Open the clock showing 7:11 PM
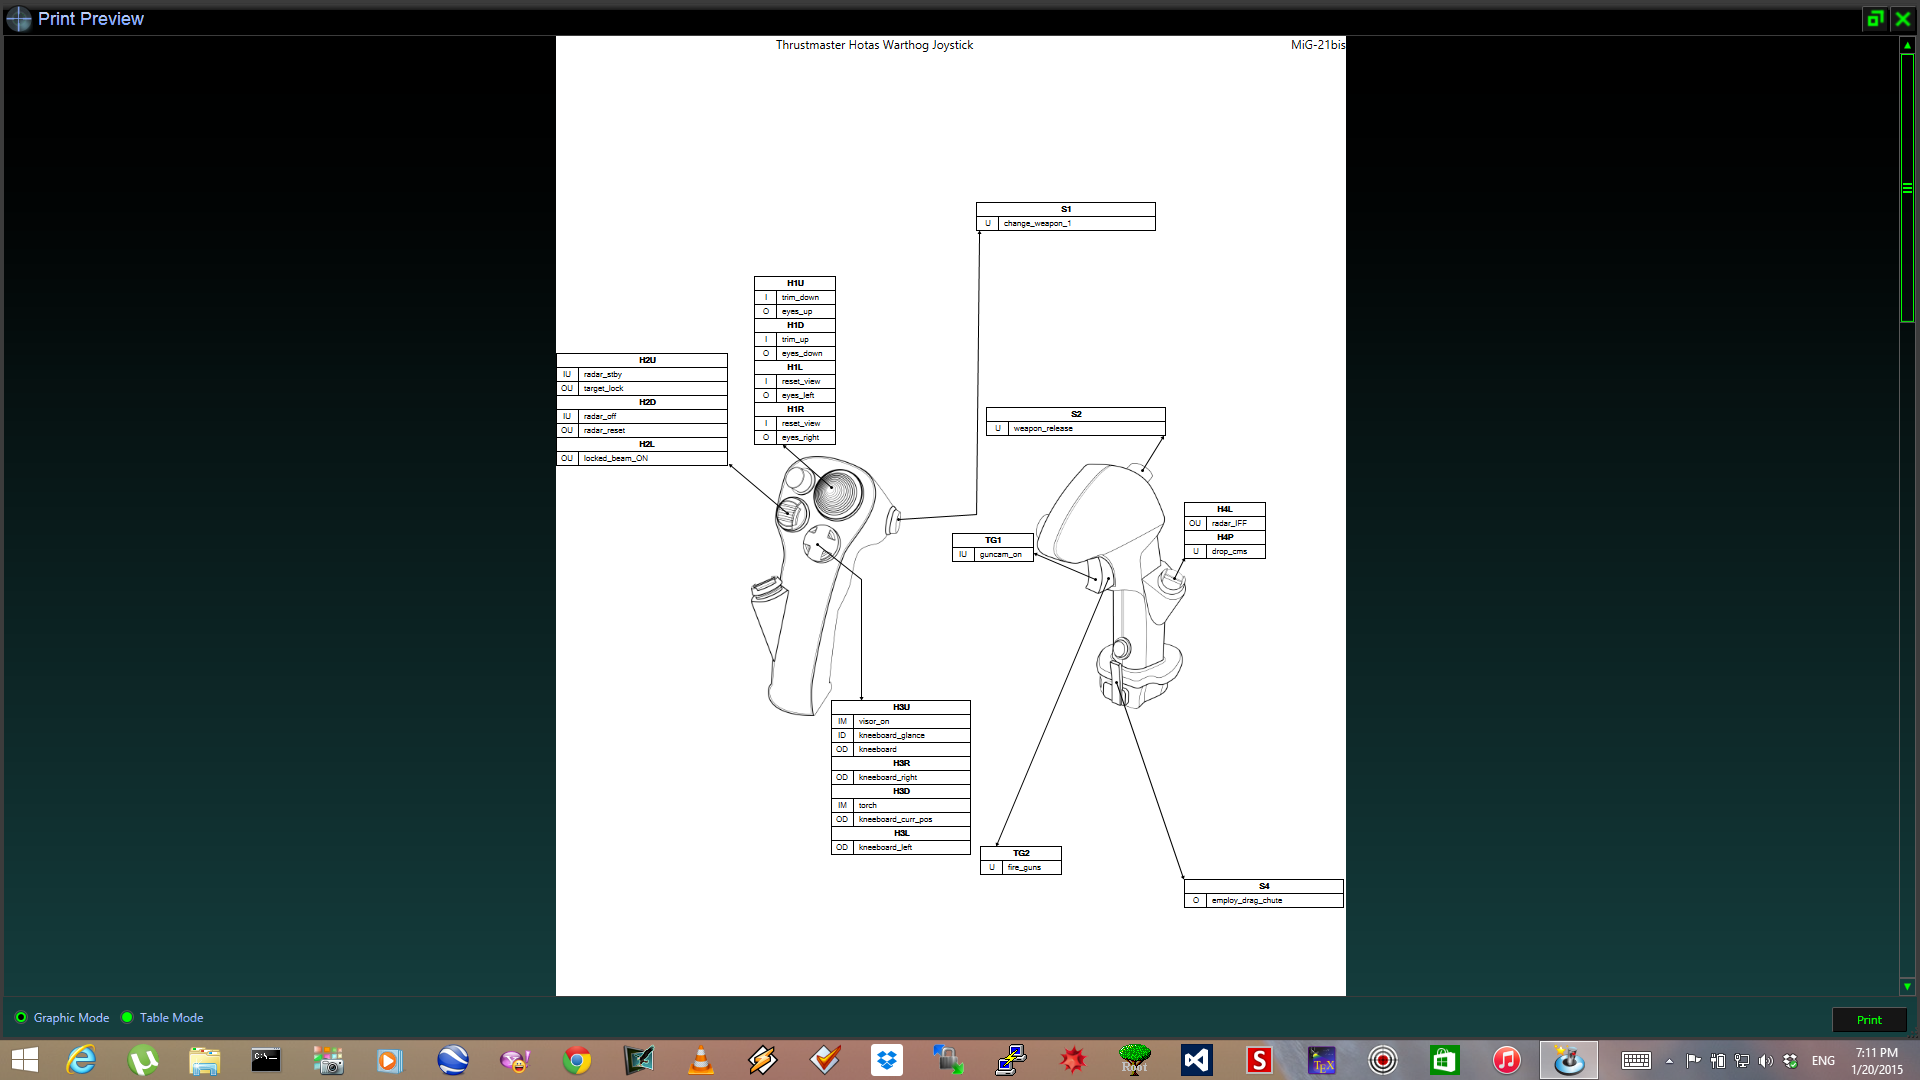Viewport: 1920px width, 1080px height. point(1876,1061)
